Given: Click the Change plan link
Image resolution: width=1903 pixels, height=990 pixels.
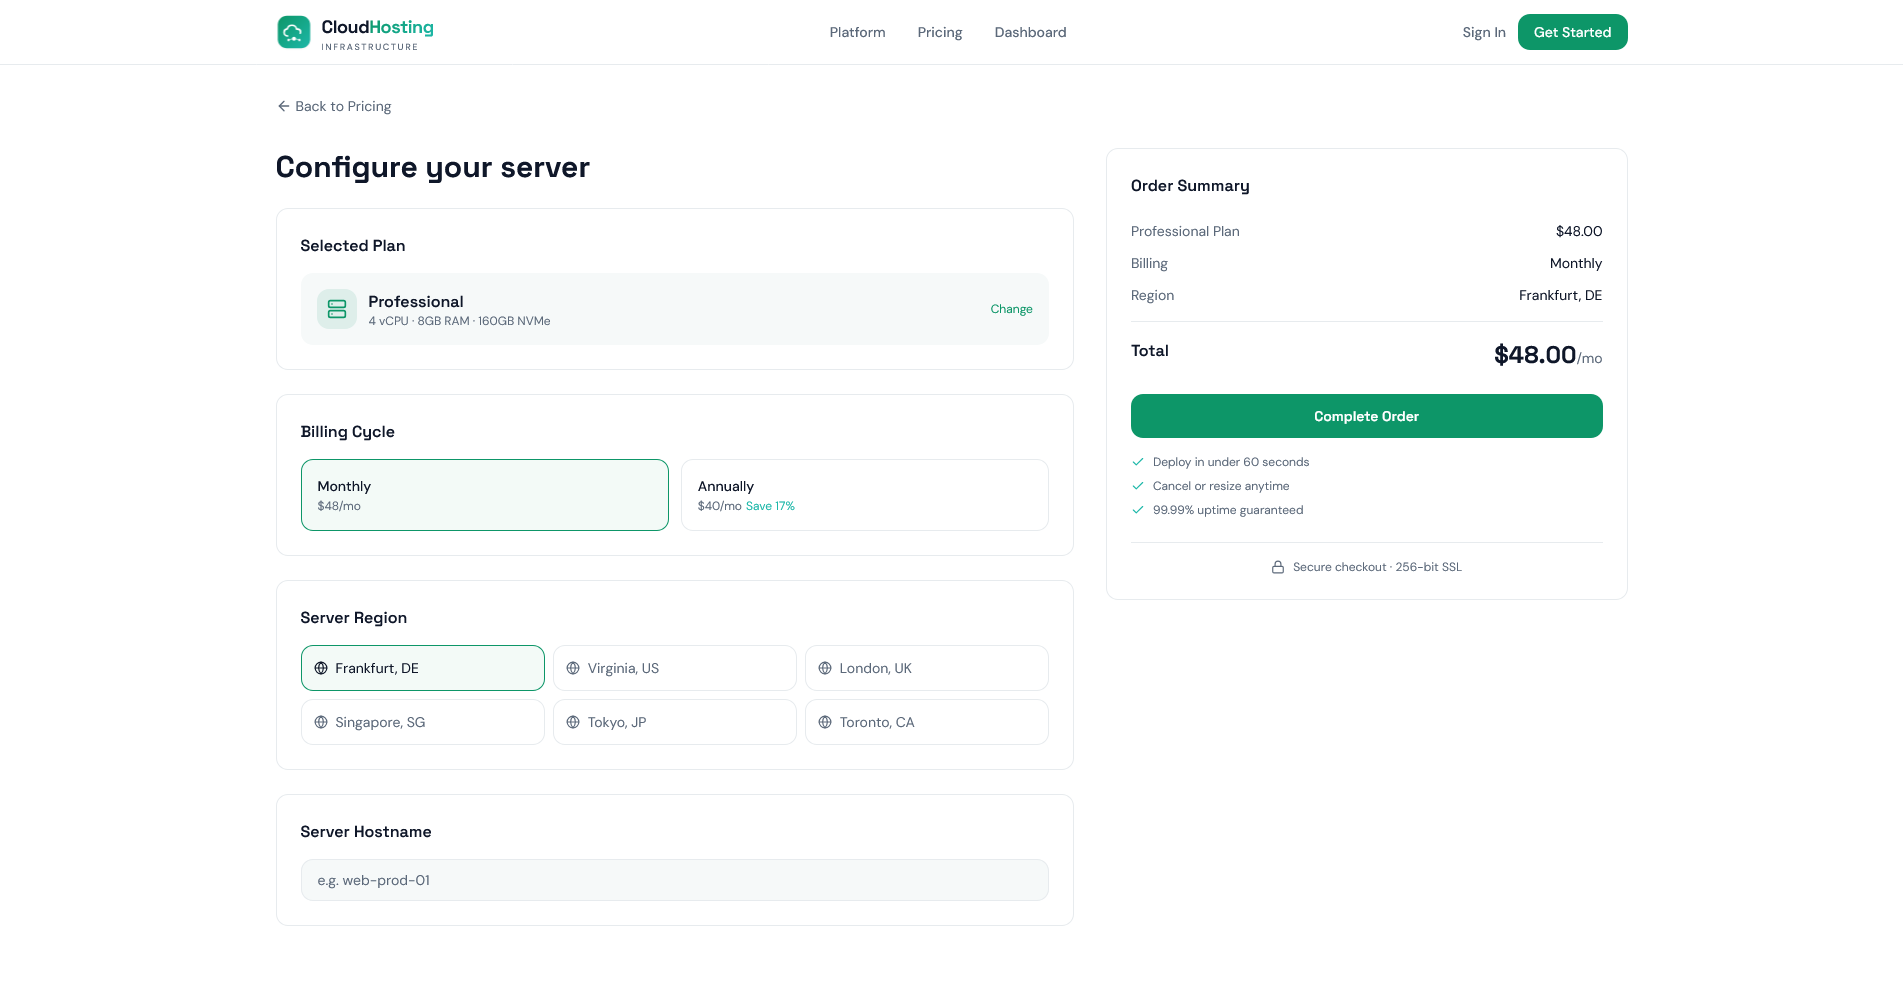Looking at the screenshot, I should click(1011, 309).
